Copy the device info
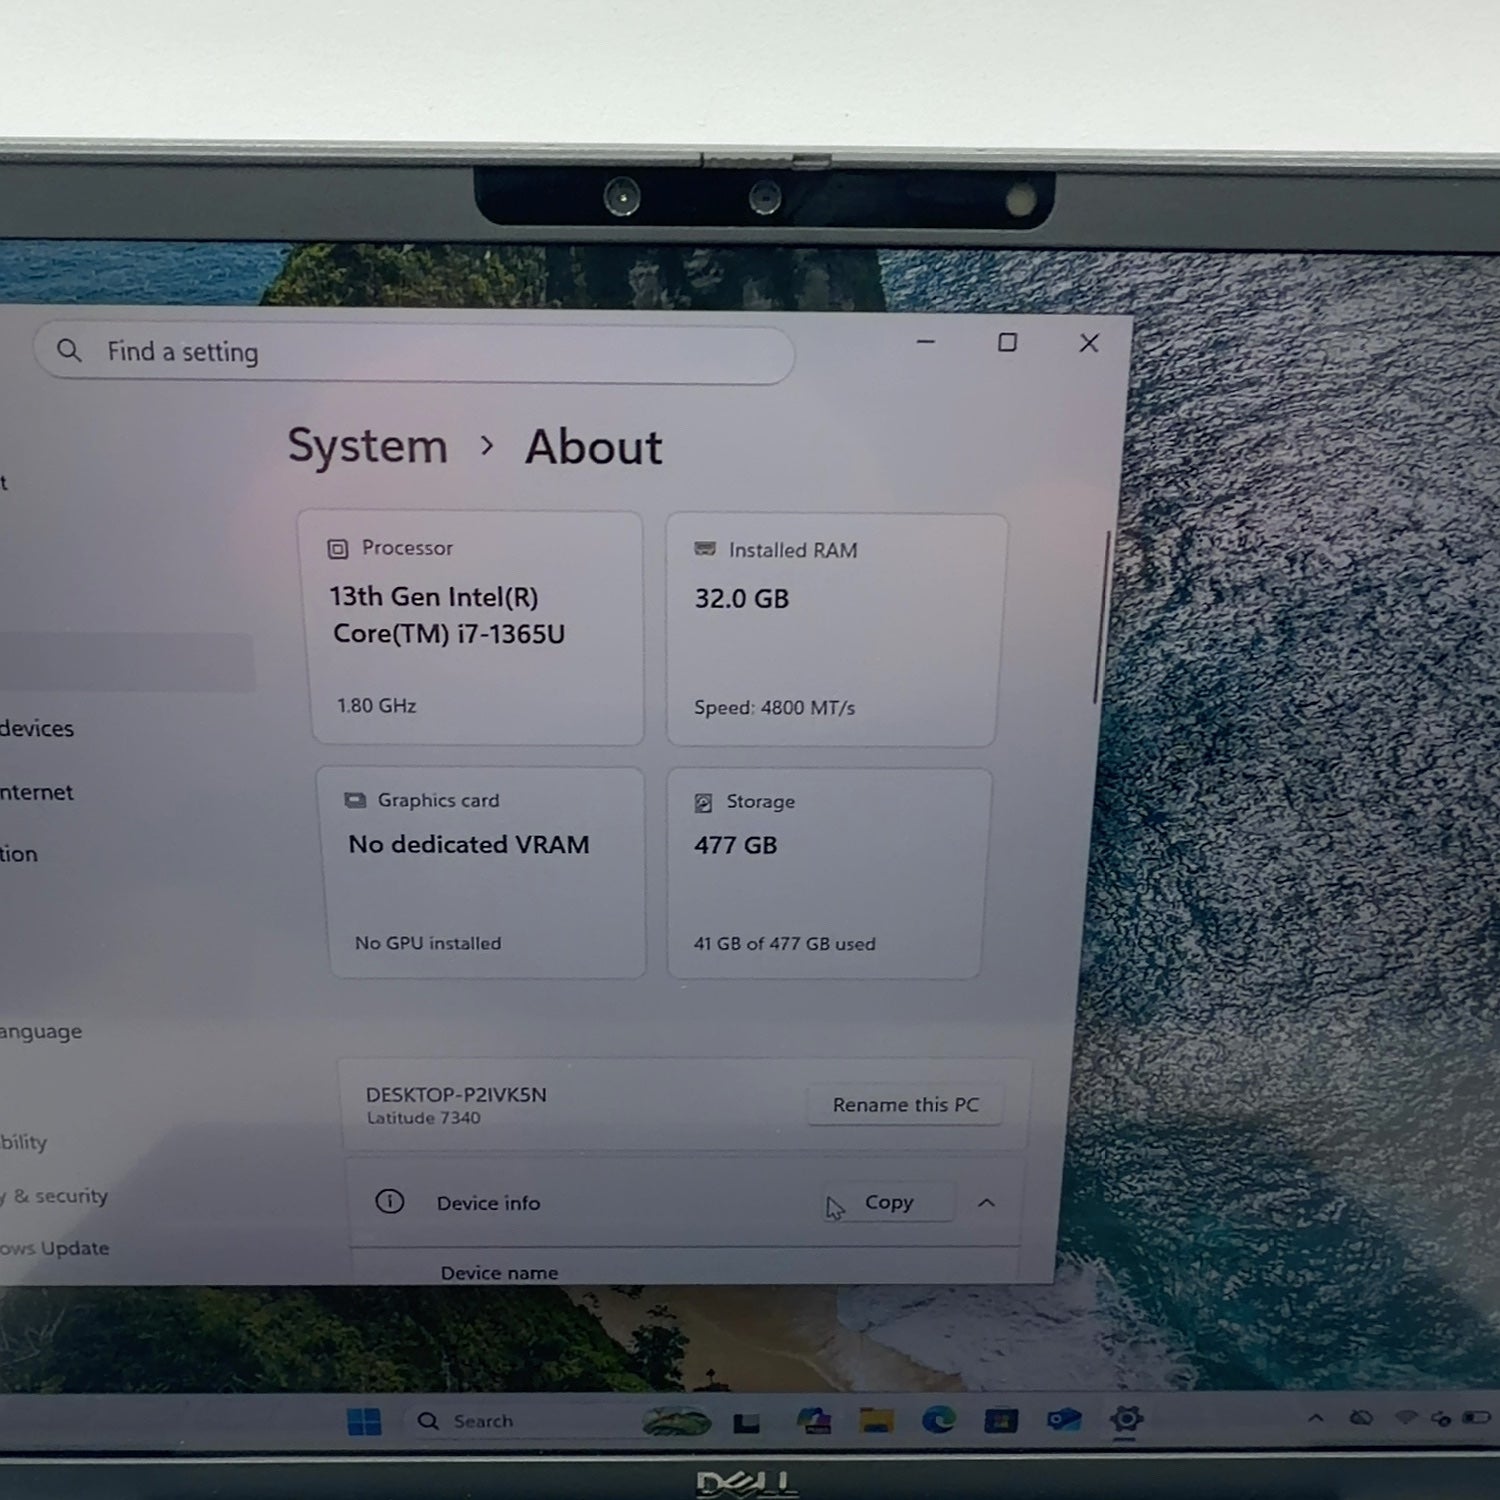Screen dimensions: 1500x1500 (x=888, y=1202)
